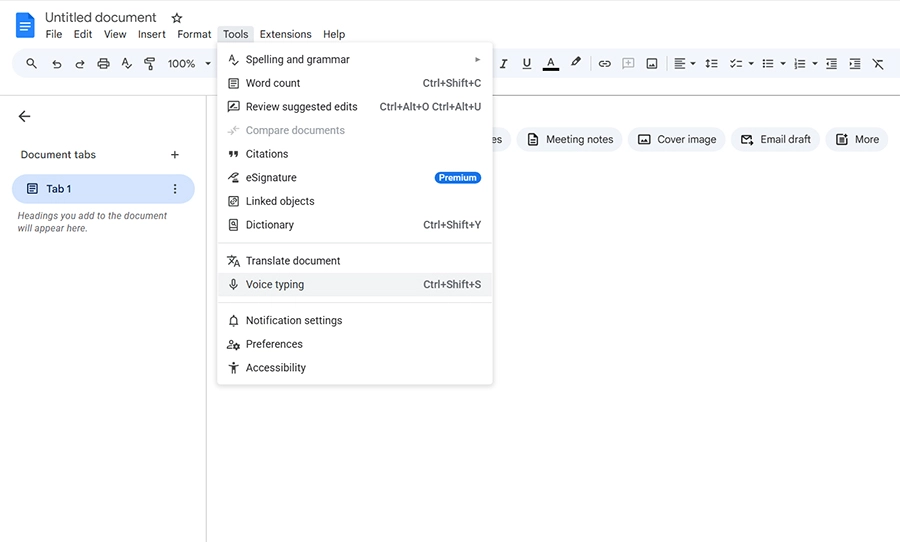Click the Email draft chip

[x=775, y=140]
